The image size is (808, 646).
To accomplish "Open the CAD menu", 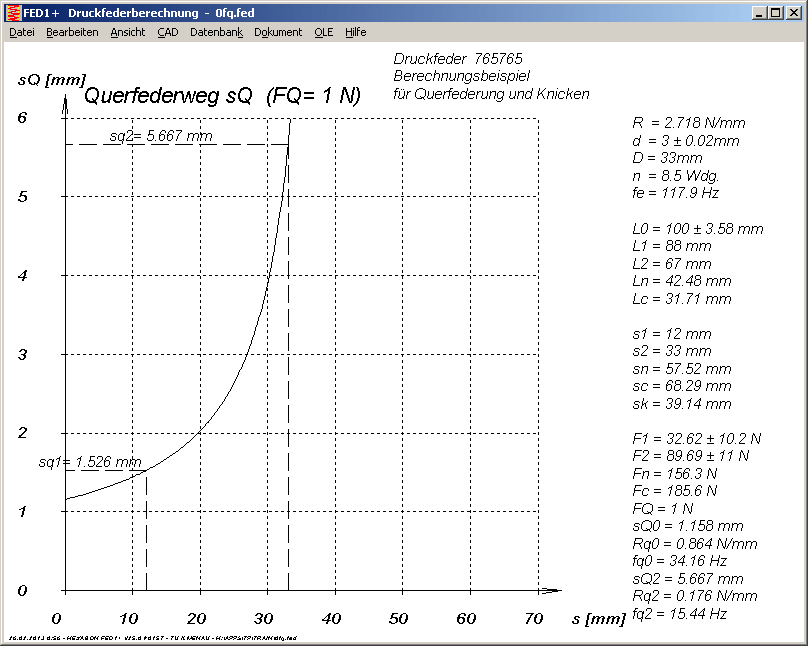I will coord(167,32).
